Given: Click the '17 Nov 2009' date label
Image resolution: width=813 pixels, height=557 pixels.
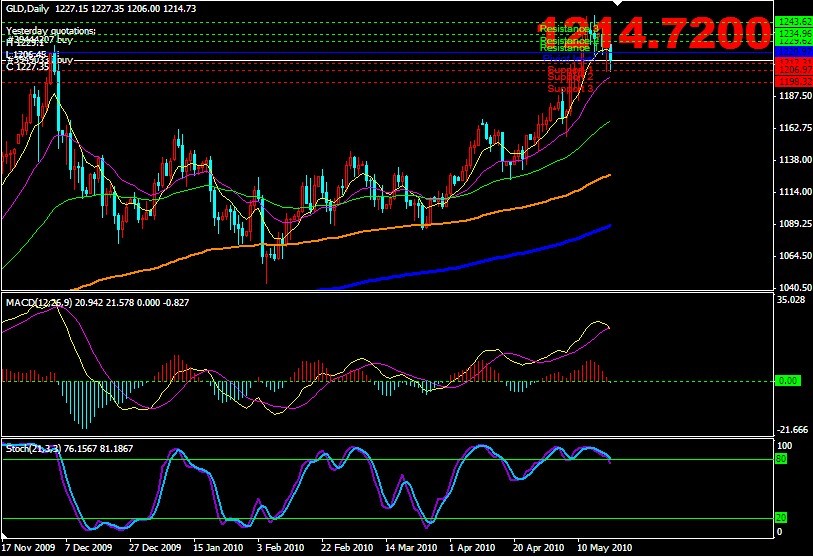Looking at the screenshot, I should tap(29, 548).
